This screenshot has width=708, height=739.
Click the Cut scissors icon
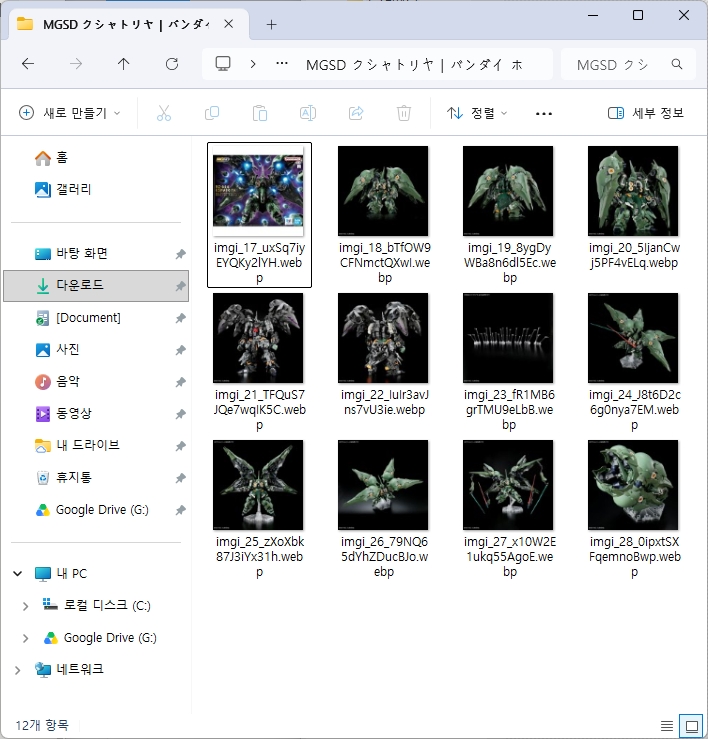click(164, 113)
